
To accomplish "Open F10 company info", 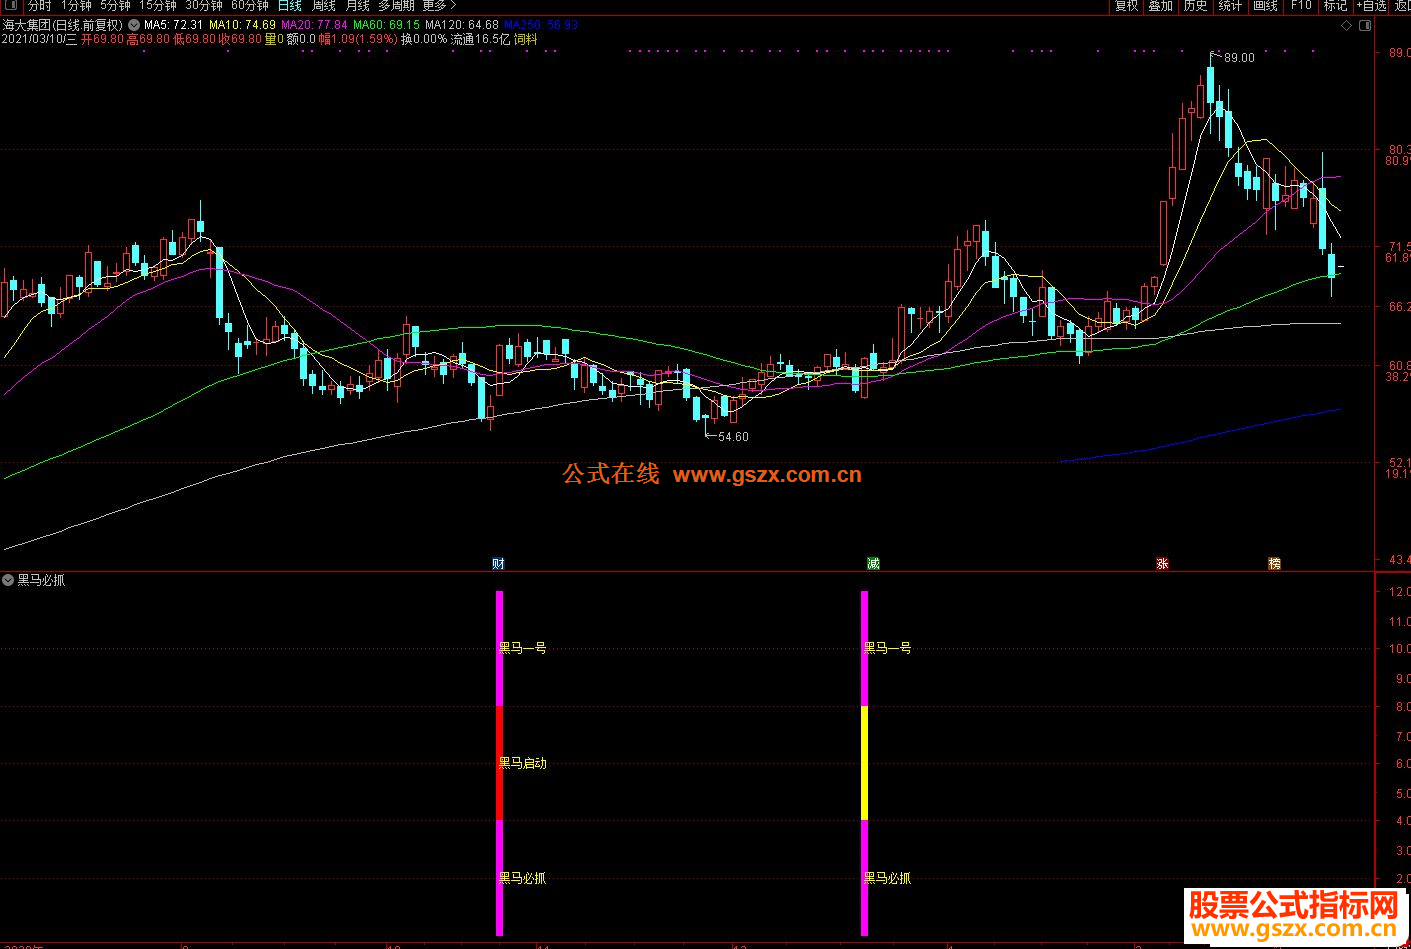I will coord(1301,6).
